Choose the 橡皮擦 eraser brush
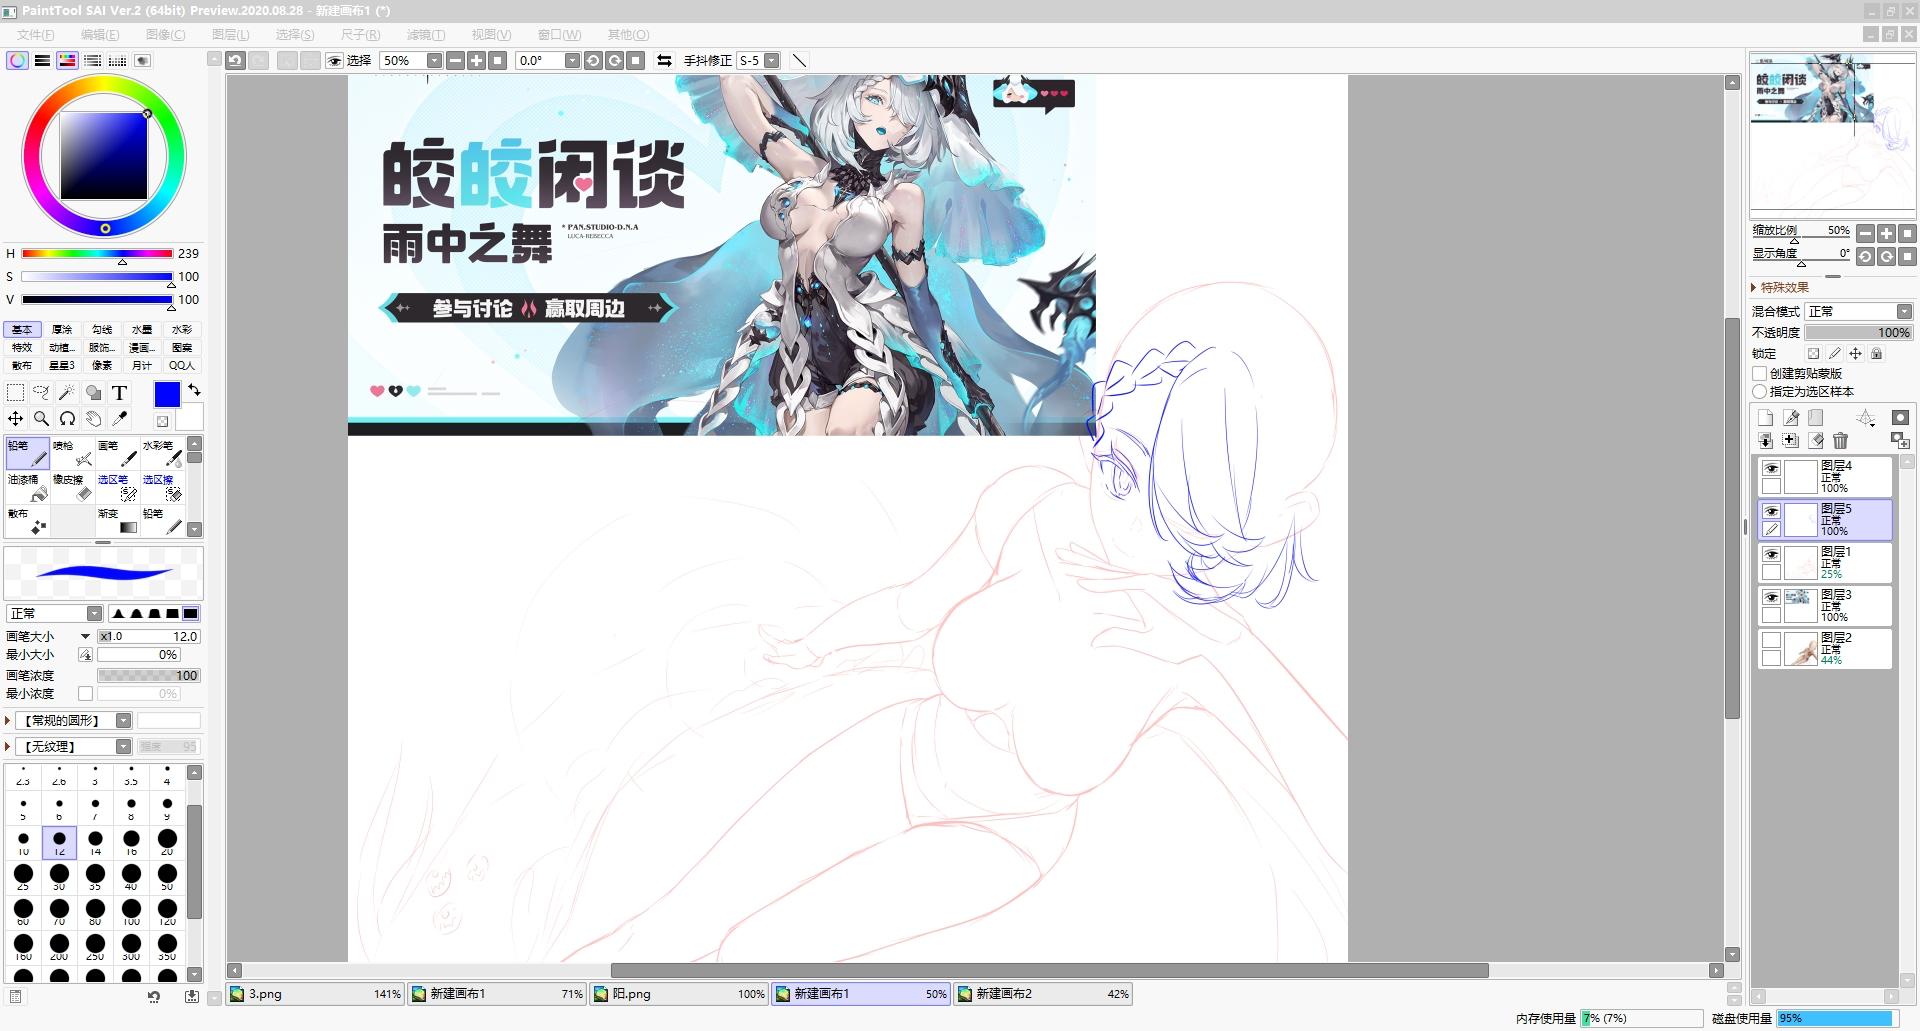The image size is (1920, 1031). click(x=72, y=488)
